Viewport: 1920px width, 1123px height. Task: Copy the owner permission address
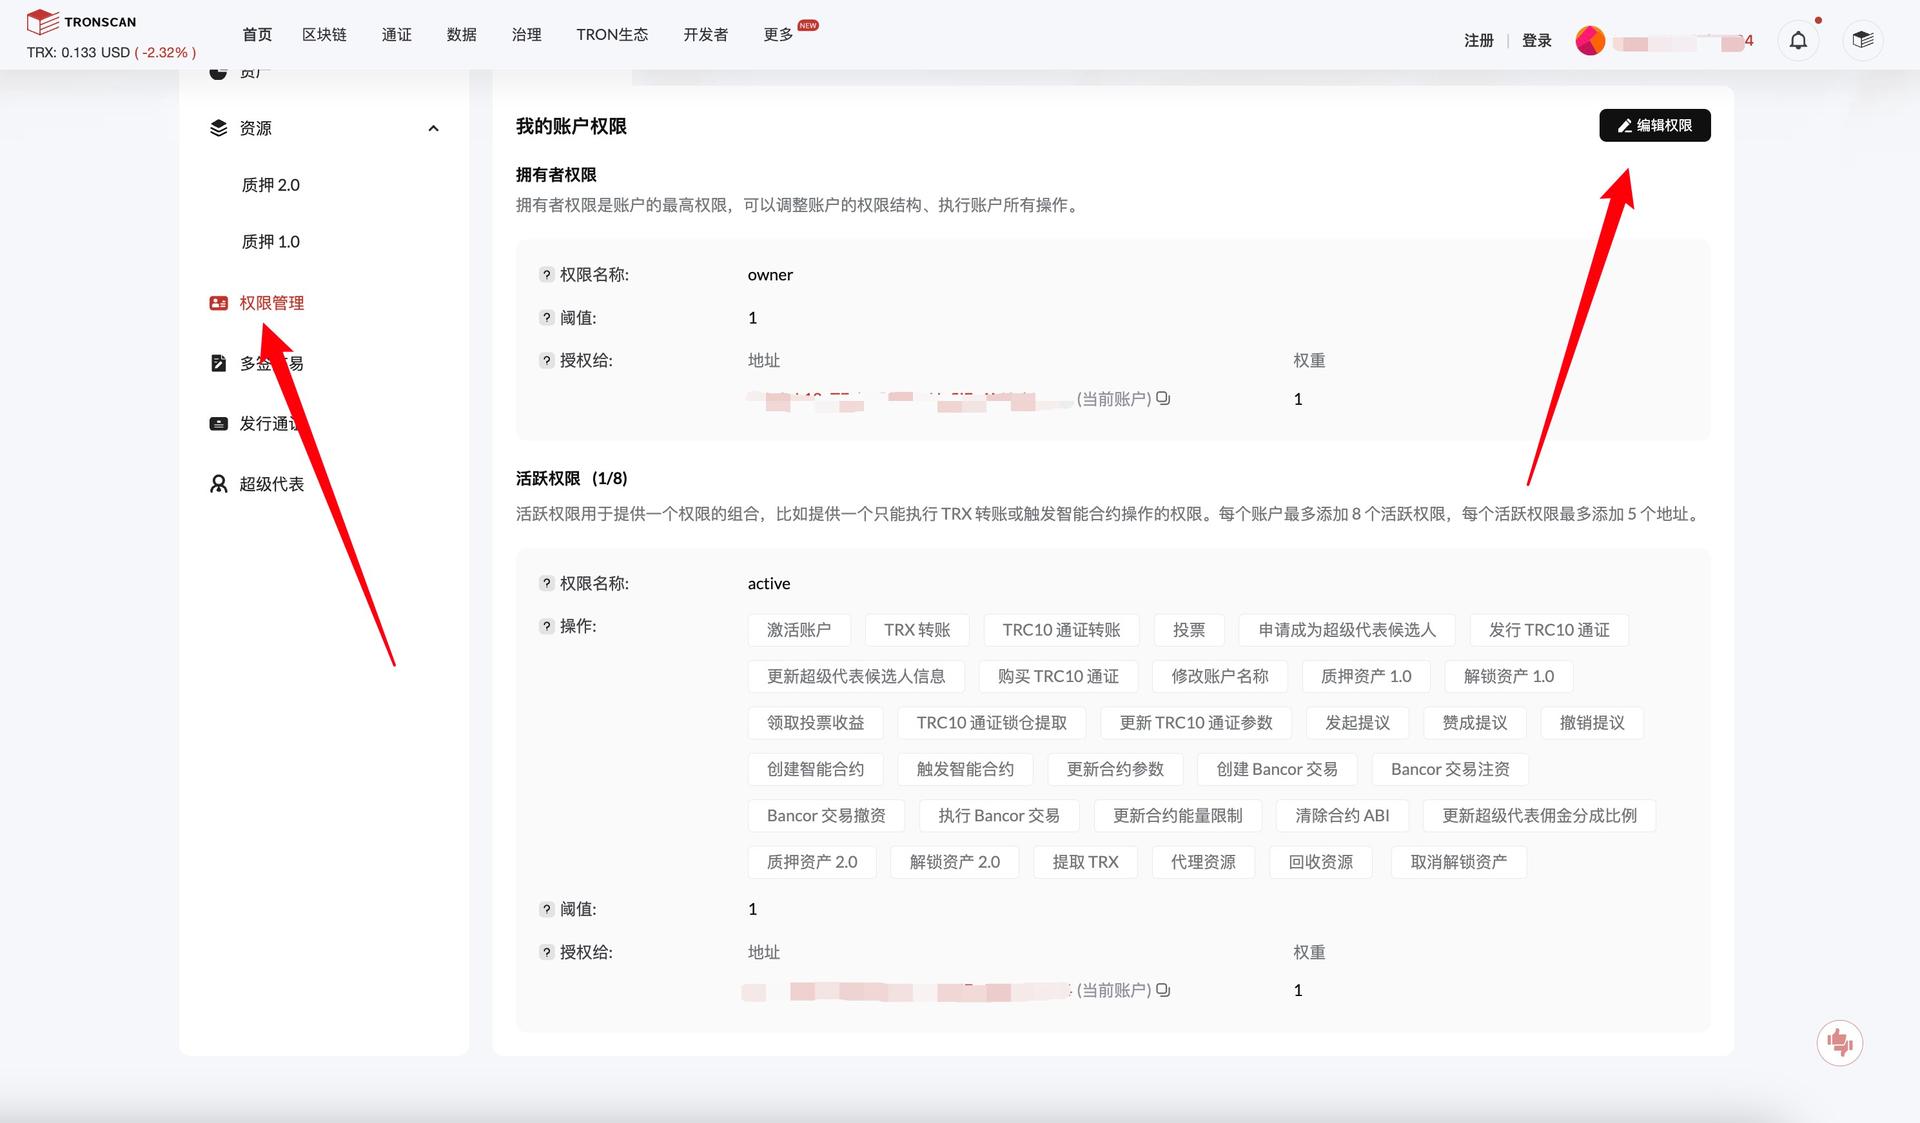pyautogui.click(x=1163, y=398)
